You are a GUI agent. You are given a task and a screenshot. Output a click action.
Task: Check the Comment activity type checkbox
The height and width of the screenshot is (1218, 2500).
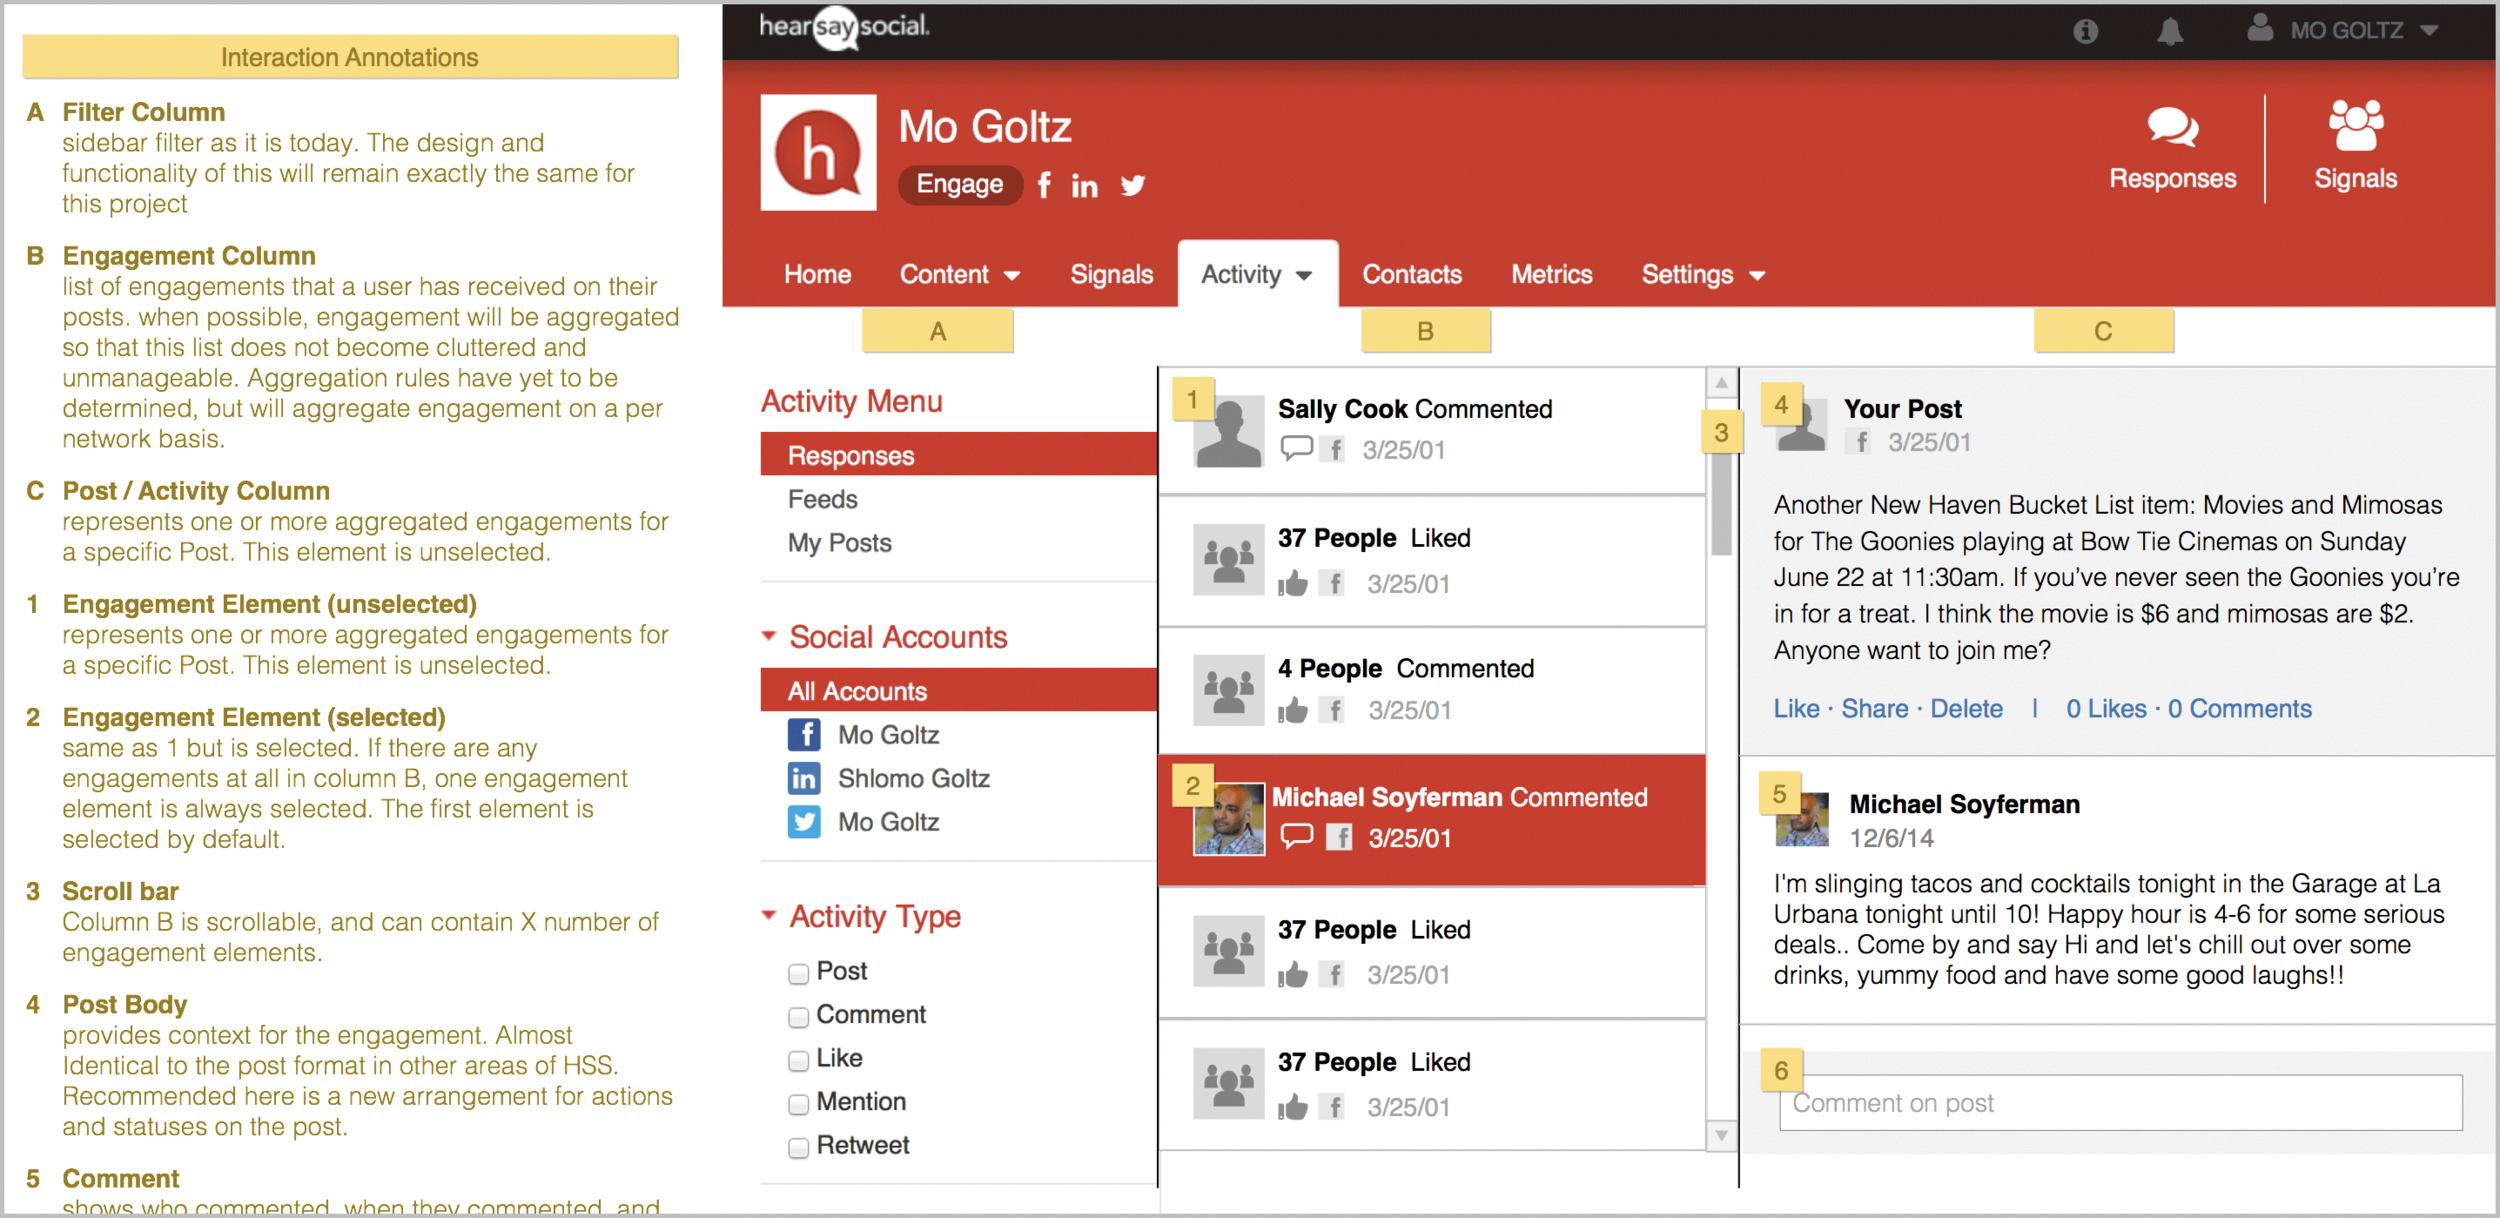pos(797,1017)
